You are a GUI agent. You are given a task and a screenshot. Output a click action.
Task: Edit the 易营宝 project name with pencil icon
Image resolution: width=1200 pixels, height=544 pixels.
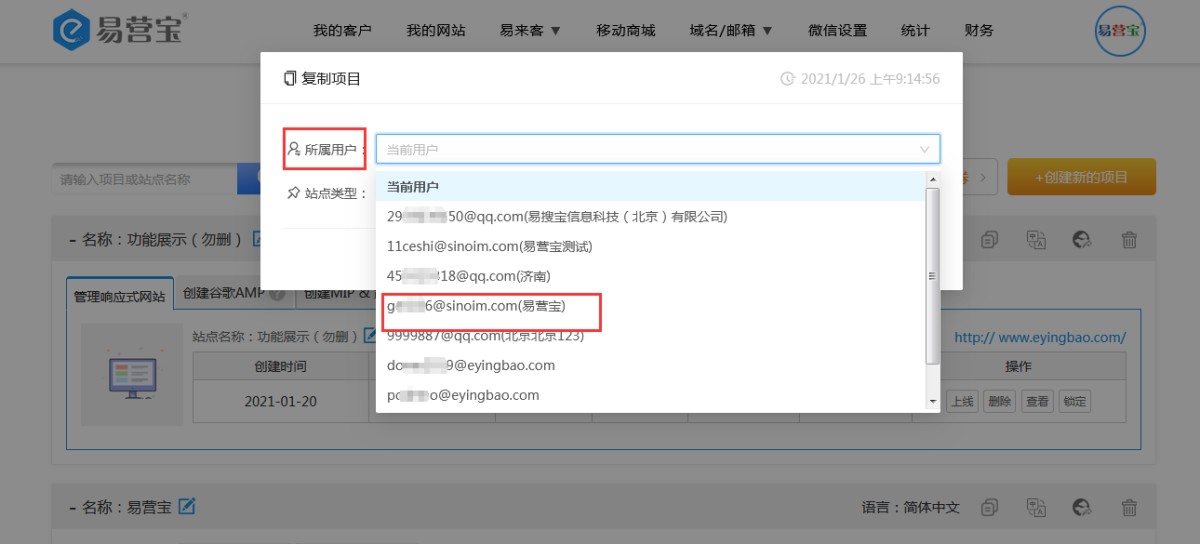186,507
